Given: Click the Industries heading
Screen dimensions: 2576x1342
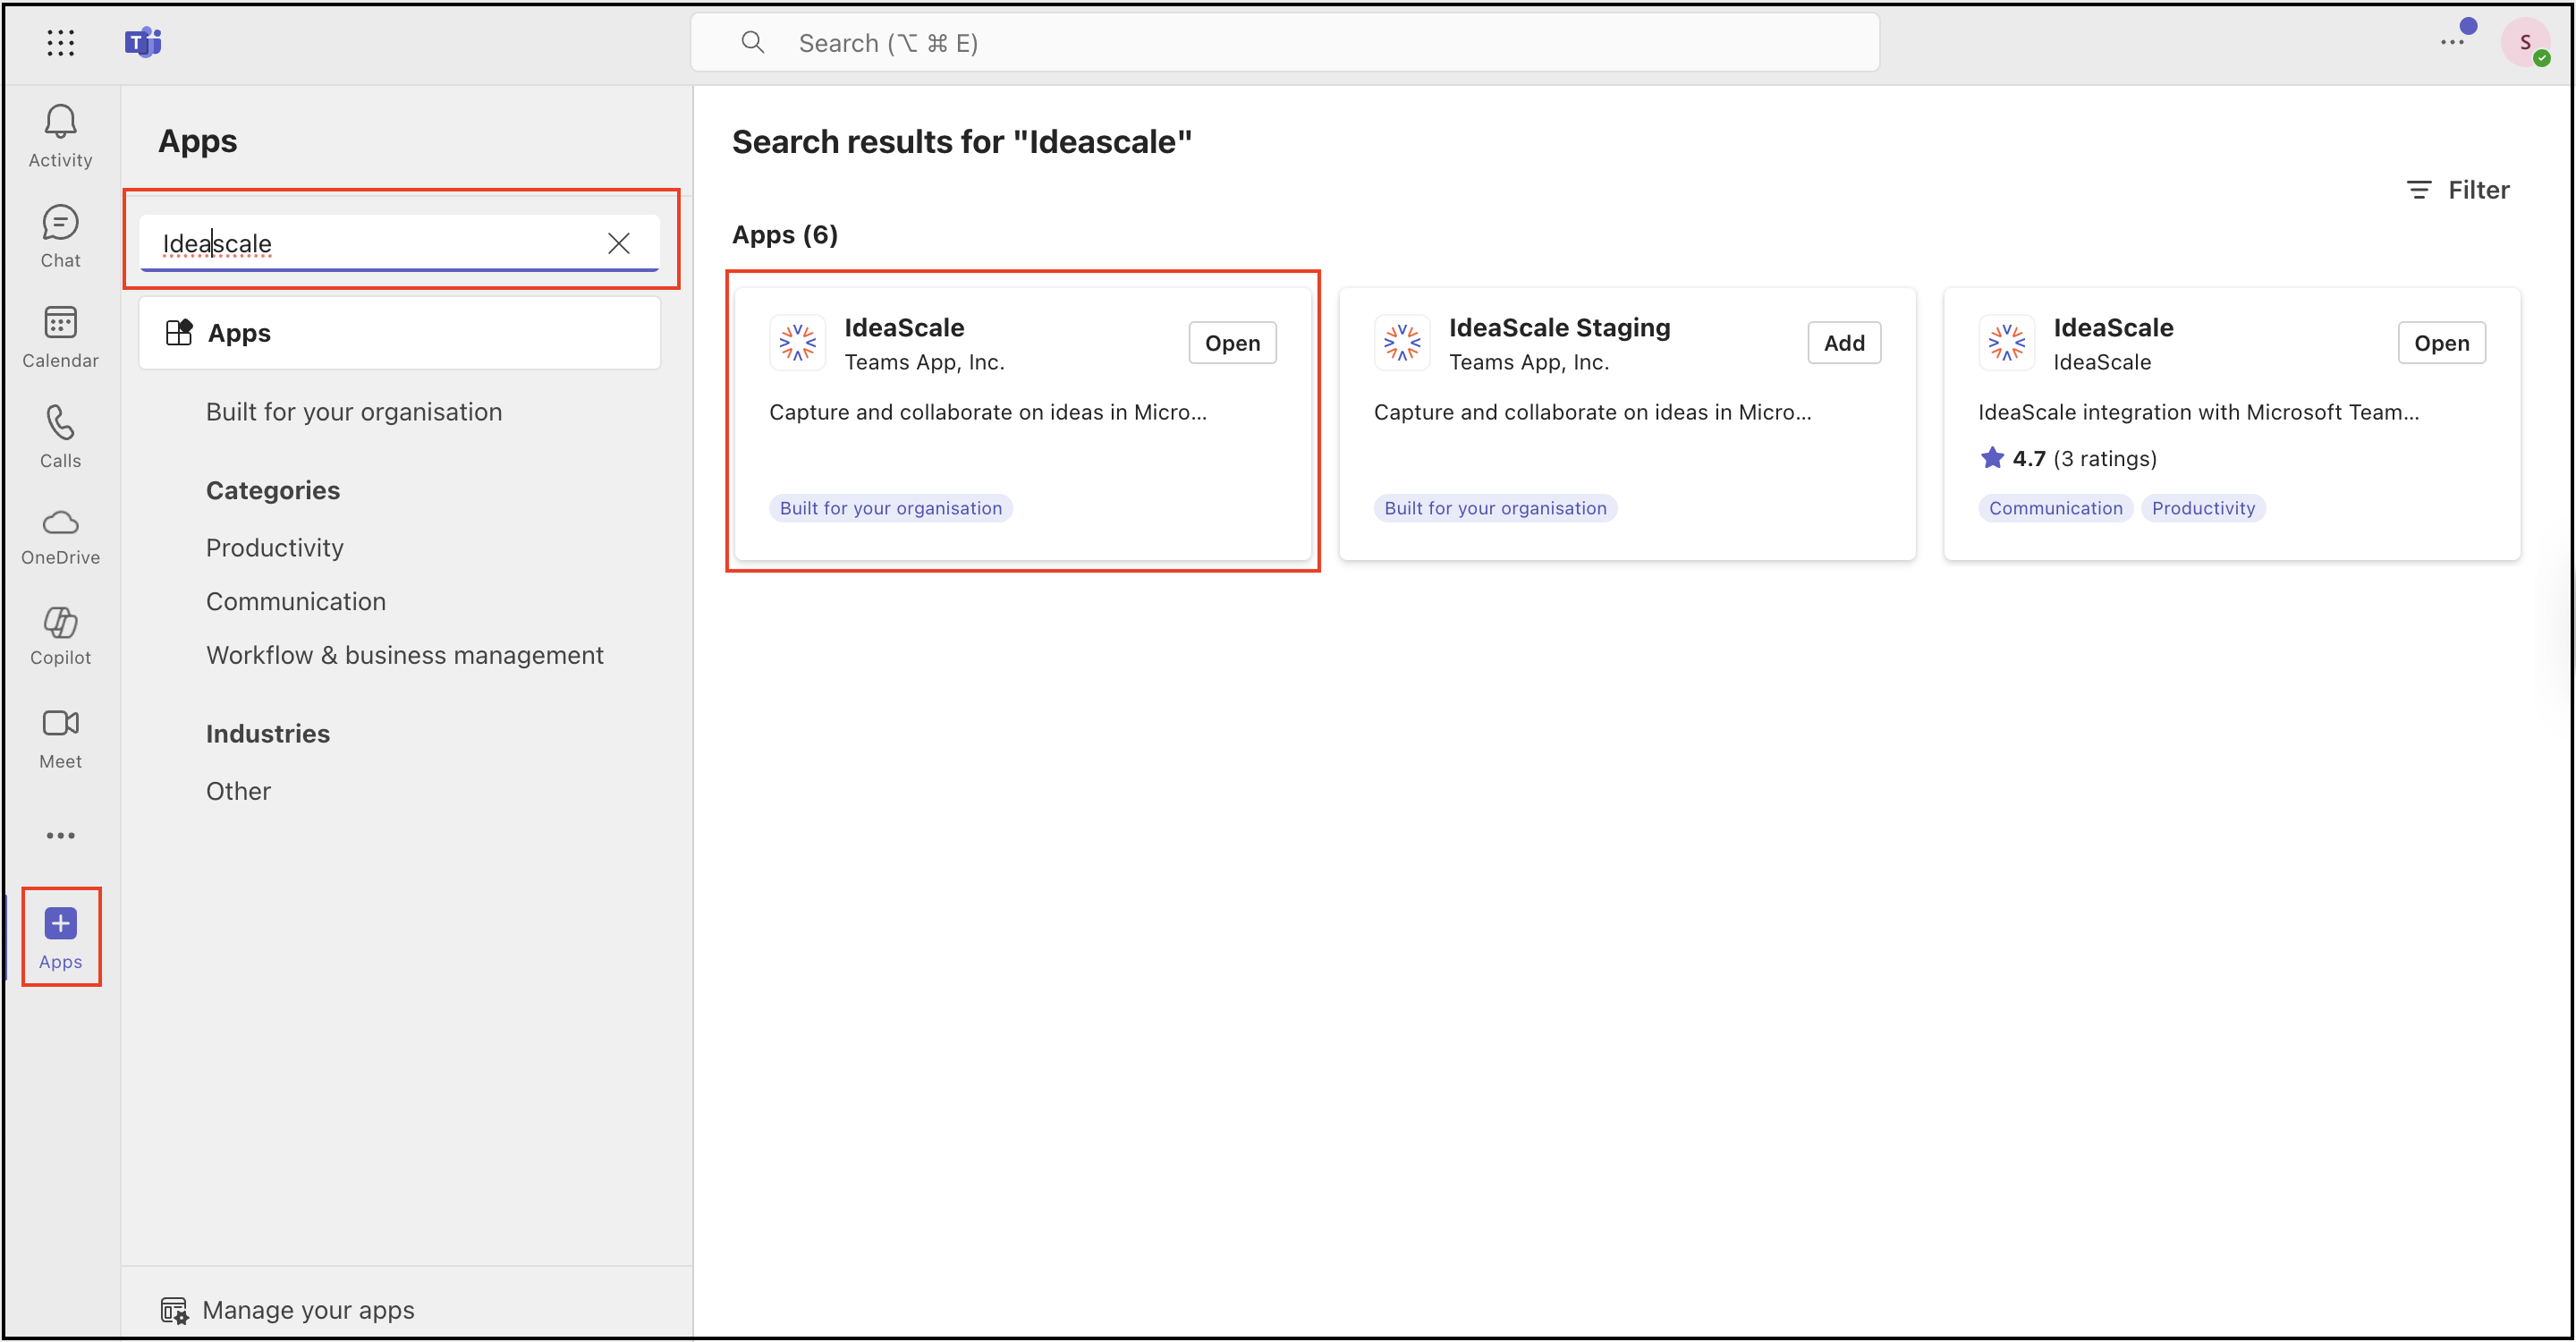Looking at the screenshot, I should tap(268, 734).
